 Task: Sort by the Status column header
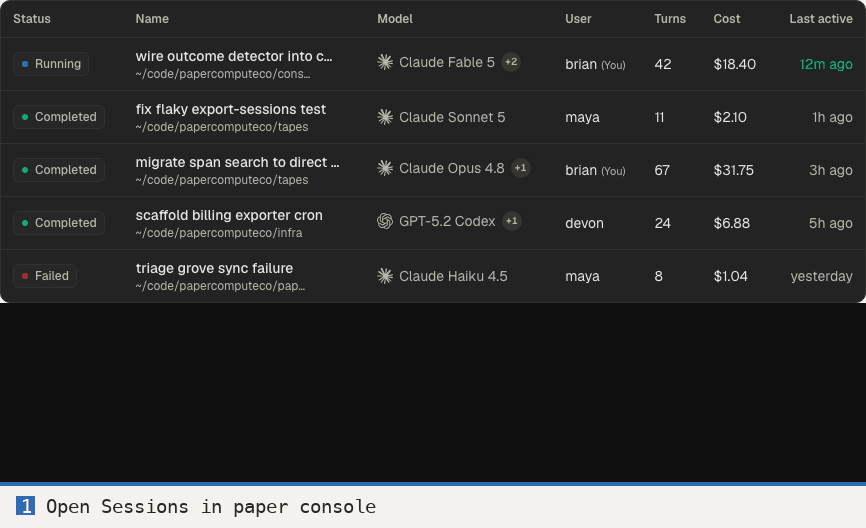click(x=32, y=19)
